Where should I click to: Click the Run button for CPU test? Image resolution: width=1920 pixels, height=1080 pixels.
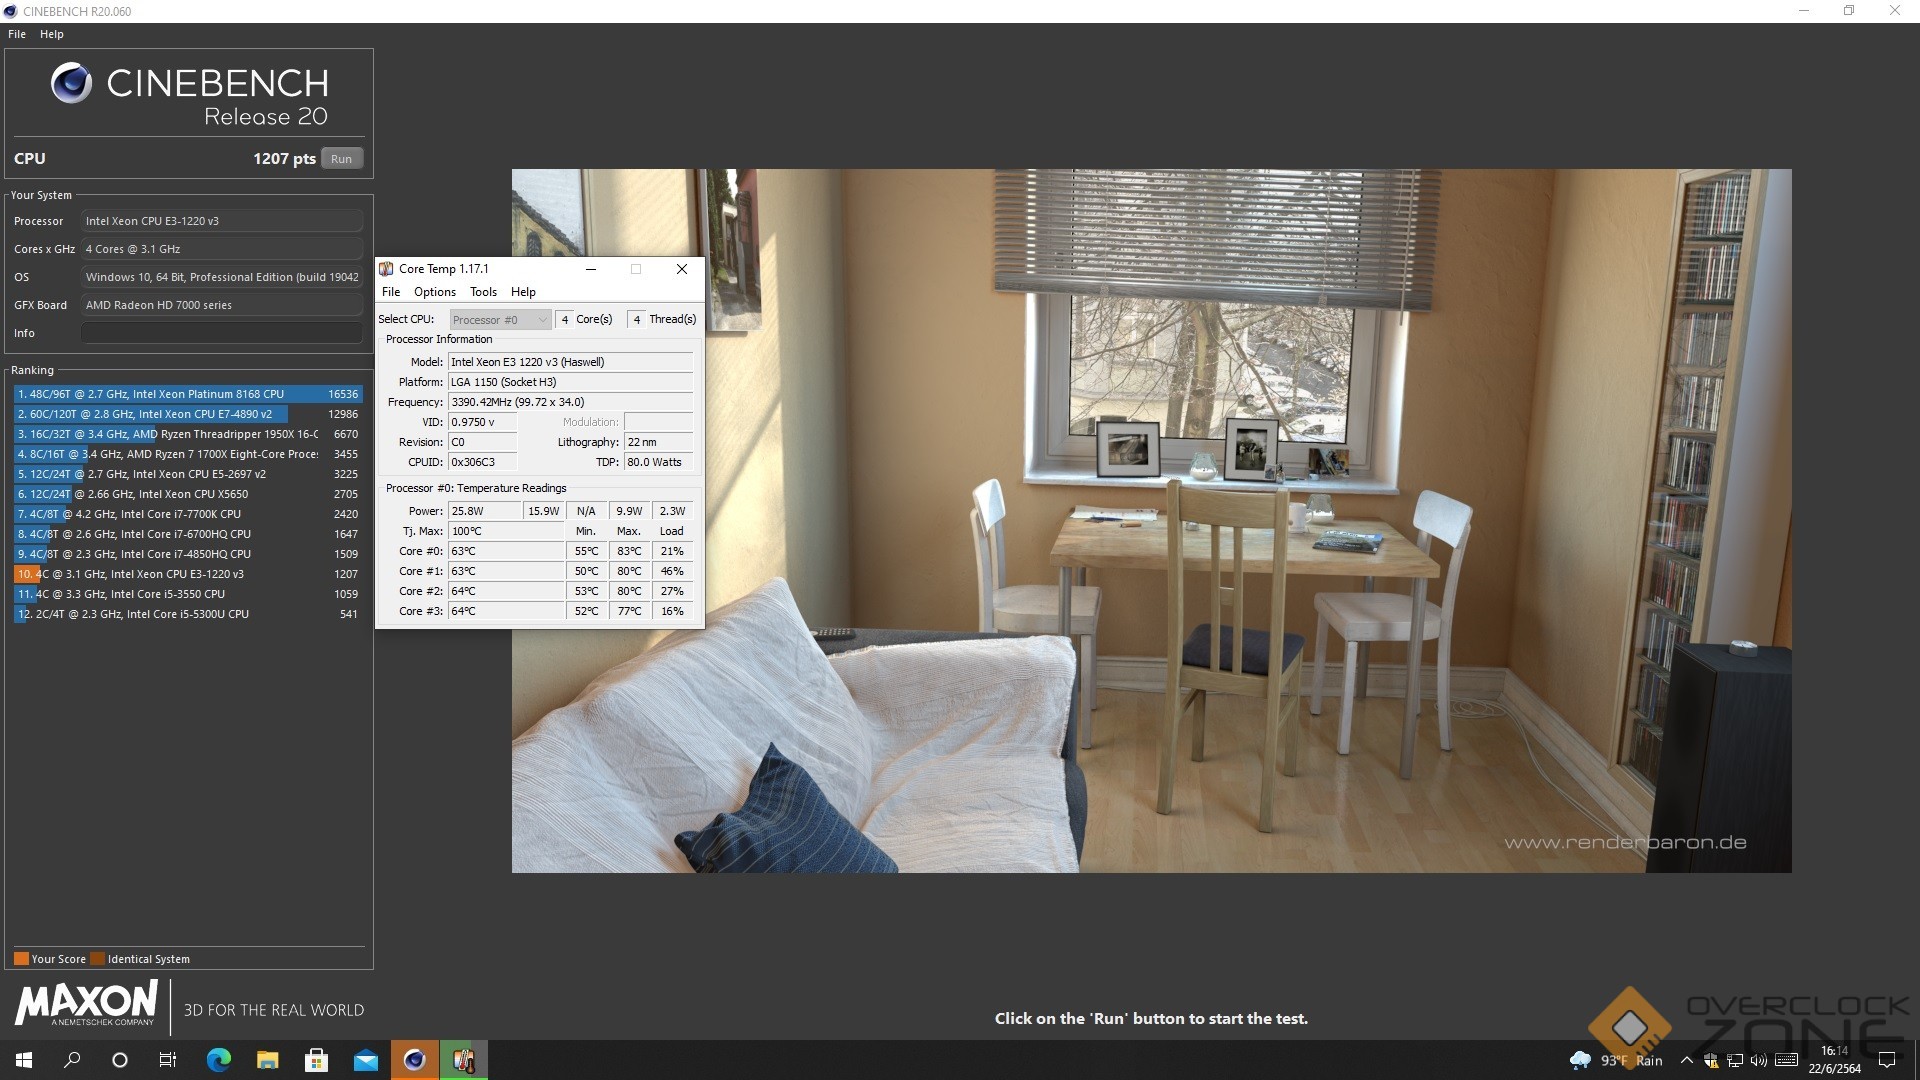click(x=341, y=159)
